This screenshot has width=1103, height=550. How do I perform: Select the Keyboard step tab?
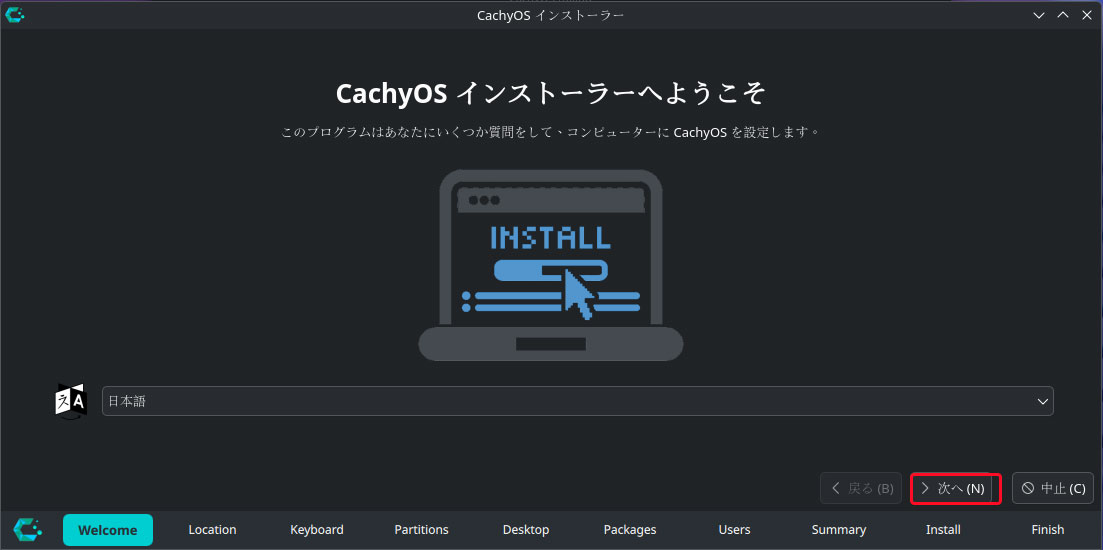[x=317, y=530]
